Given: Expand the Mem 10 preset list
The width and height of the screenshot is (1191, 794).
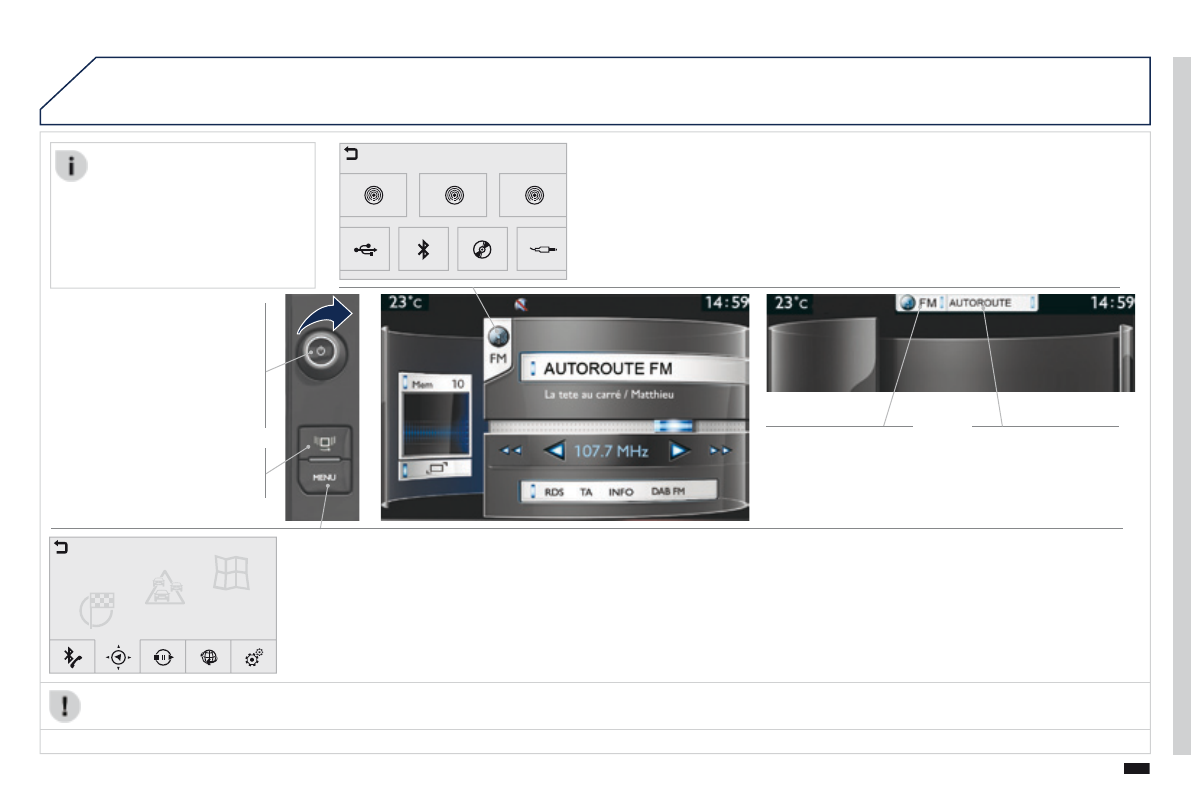Looking at the screenshot, I should click(435, 383).
